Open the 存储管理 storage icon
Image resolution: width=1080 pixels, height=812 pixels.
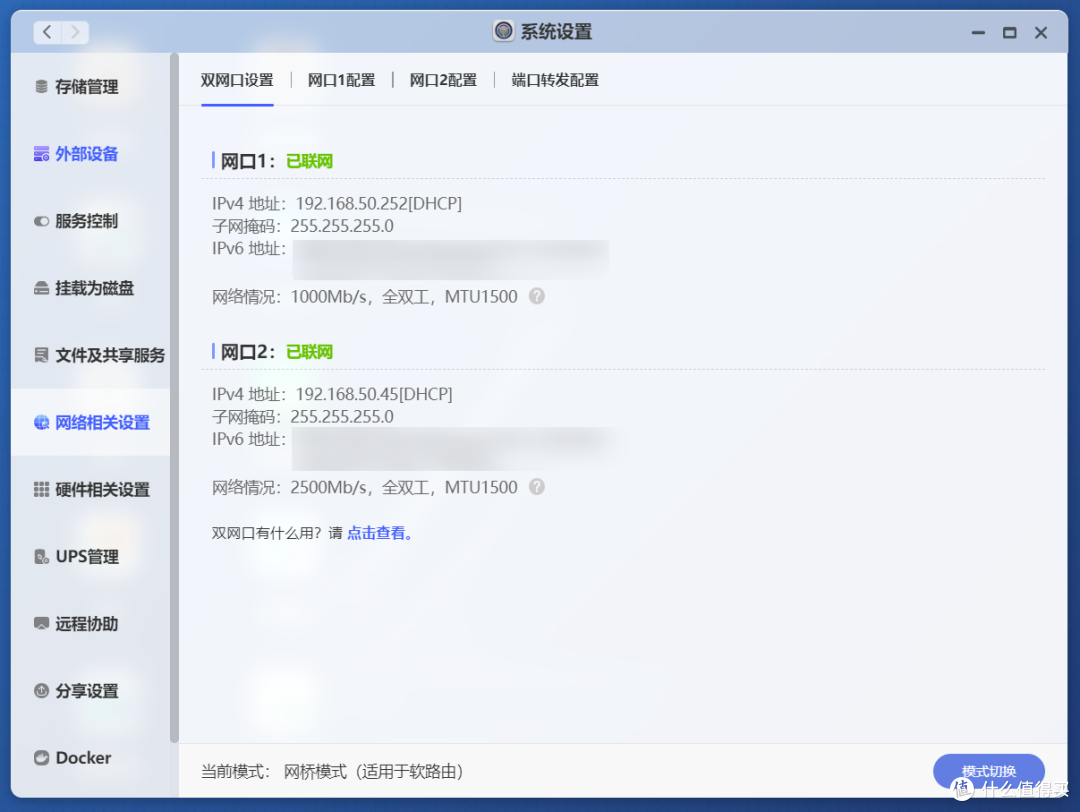(x=41, y=87)
